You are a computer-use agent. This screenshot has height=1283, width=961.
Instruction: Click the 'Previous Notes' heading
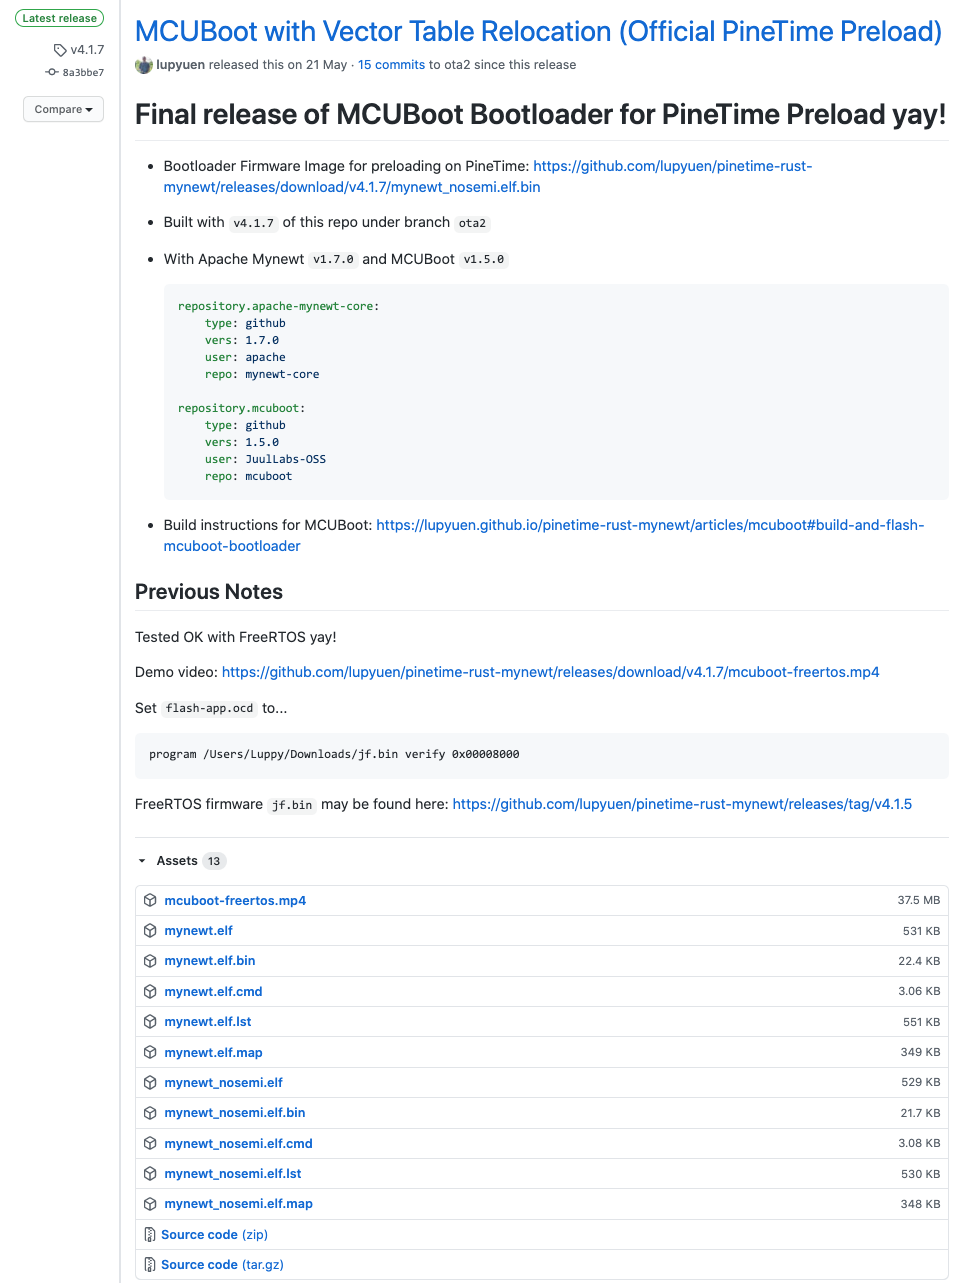209,592
